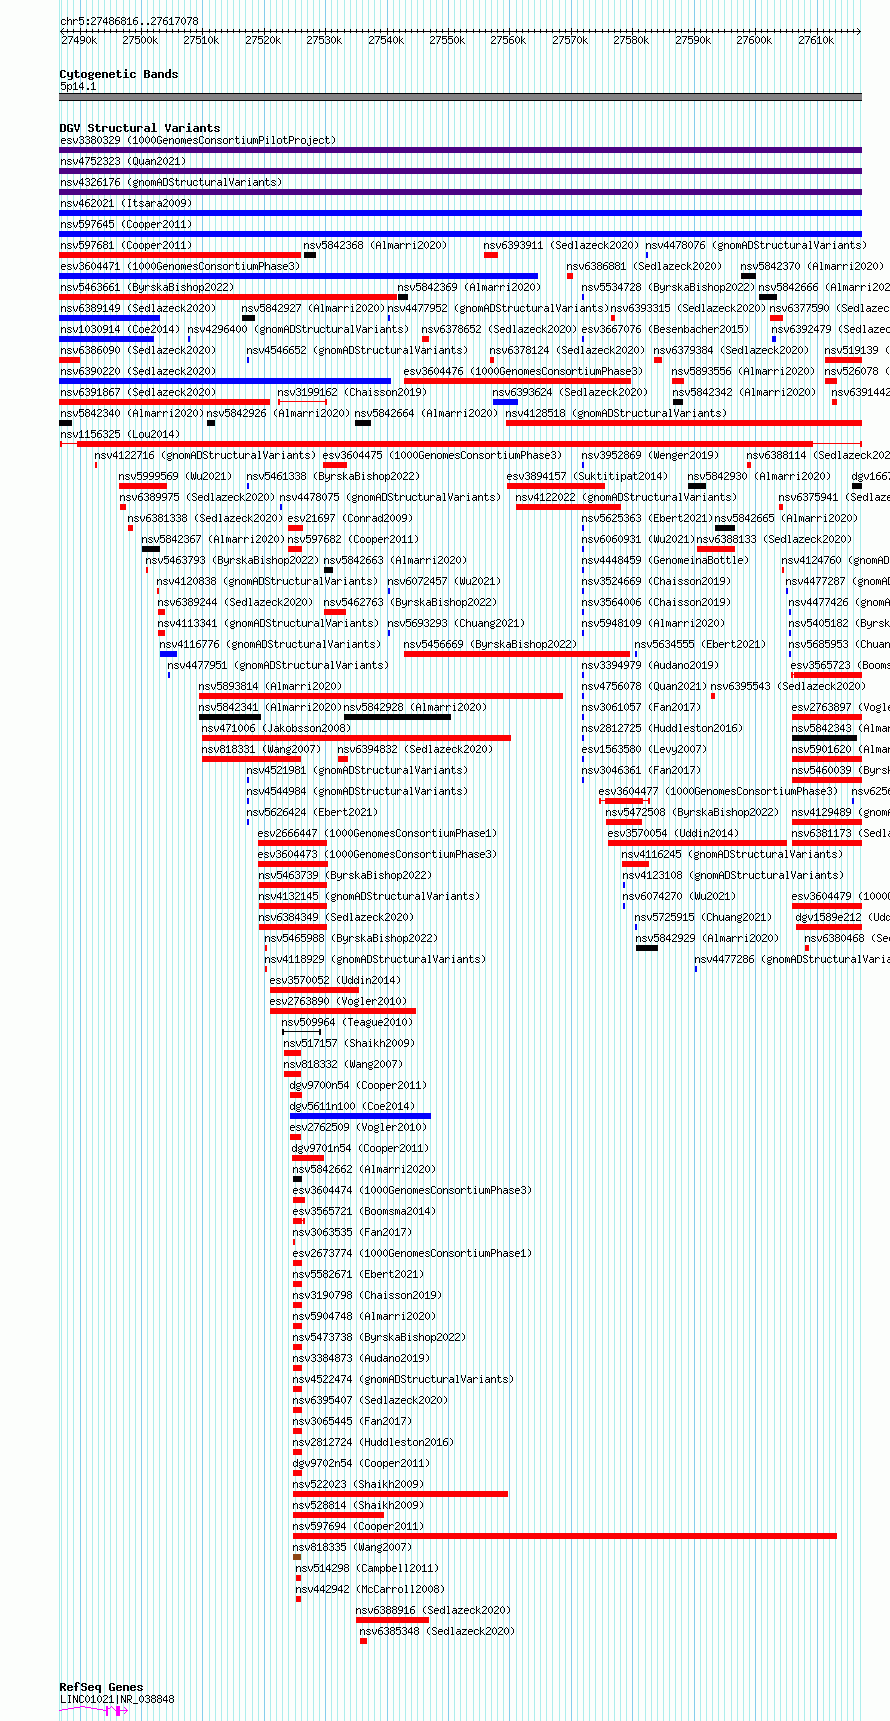Open esv3565721 (Boomsma2014) variant
890x1721 pixels.
(365, 1211)
